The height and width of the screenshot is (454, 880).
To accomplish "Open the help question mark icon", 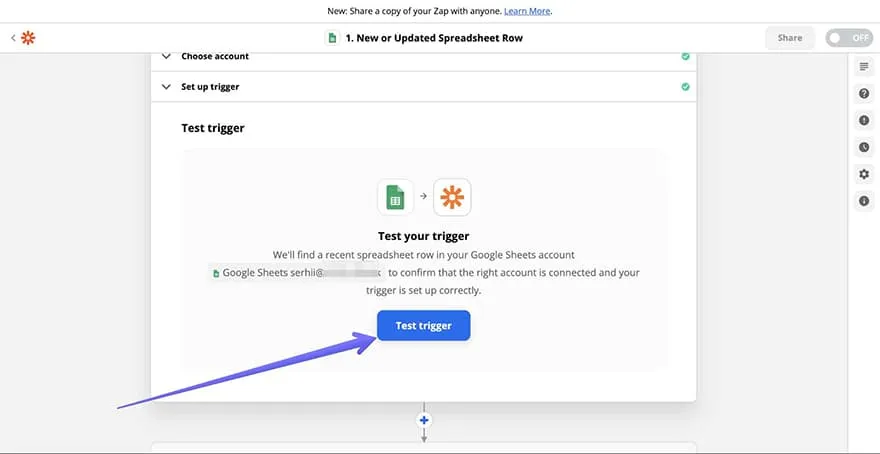I will [x=864, y=94].
